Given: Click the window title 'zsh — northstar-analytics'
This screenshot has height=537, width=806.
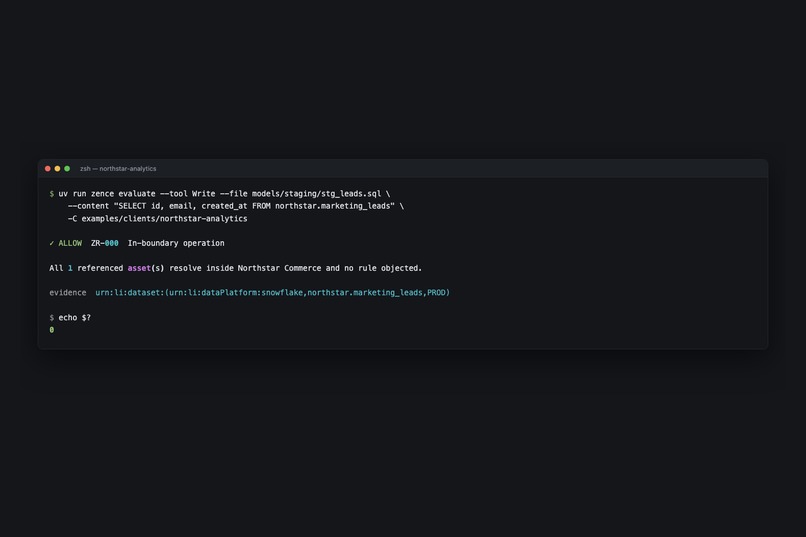Looking at the screenshot, I should click(x=118, y=169).
